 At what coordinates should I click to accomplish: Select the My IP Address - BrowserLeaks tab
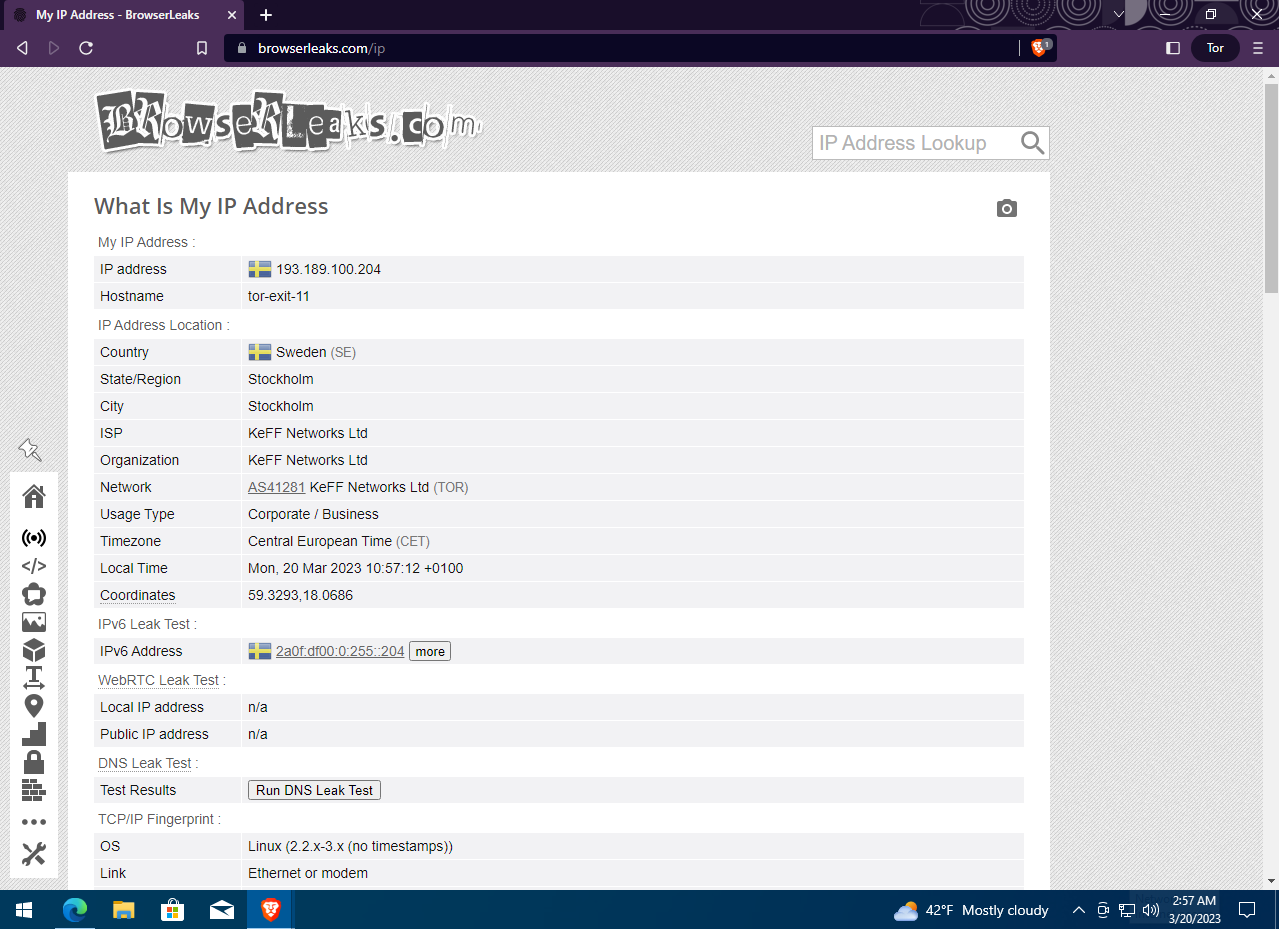point(122,15)
